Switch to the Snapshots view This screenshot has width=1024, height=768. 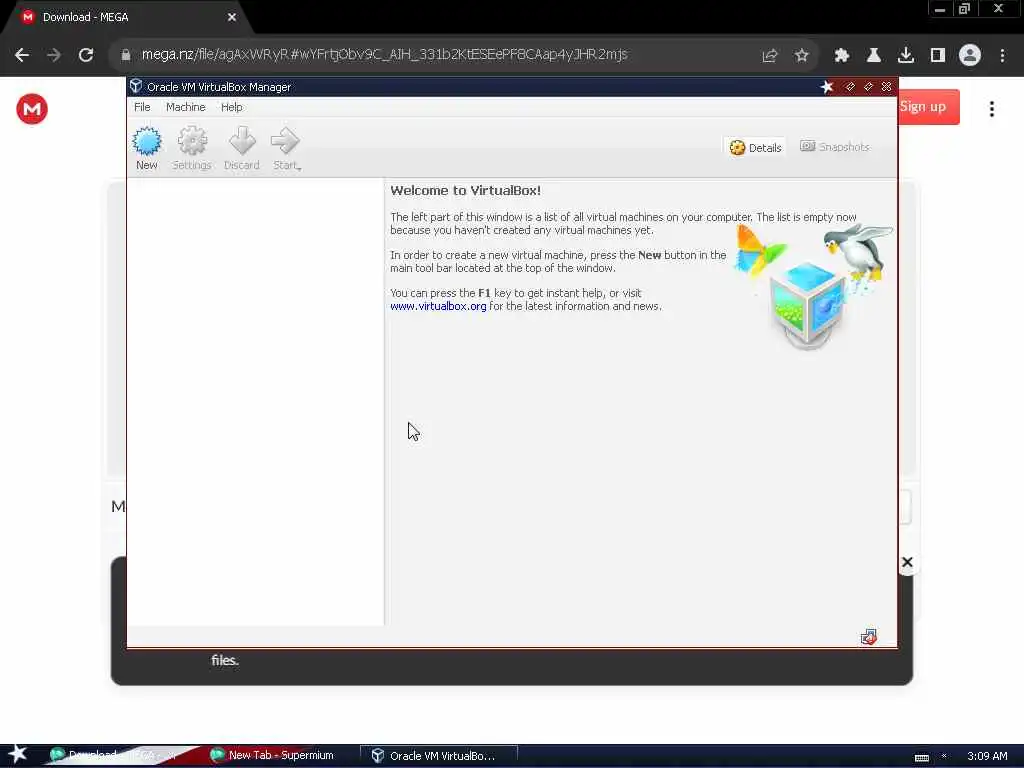(x=835, y=147)
